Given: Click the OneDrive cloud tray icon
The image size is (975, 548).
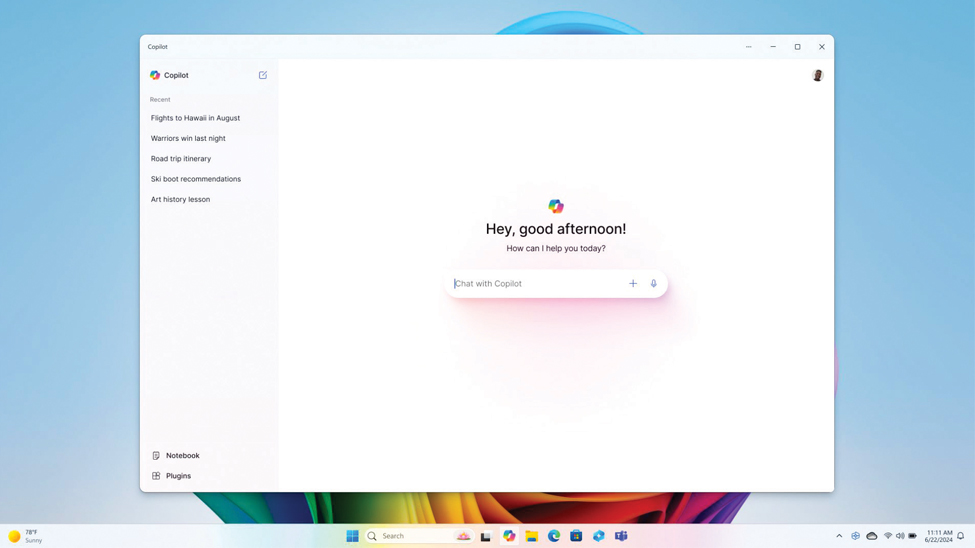Looking at the screenshot, I should (872, 536).
